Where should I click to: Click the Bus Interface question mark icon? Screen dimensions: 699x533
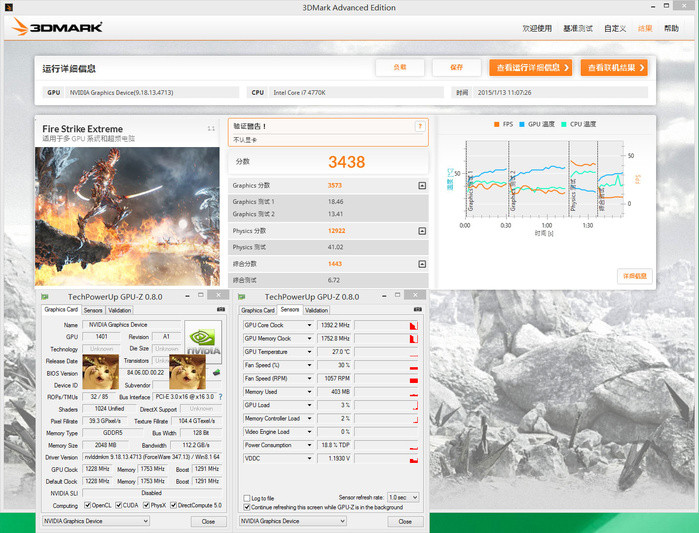(221, 396)
